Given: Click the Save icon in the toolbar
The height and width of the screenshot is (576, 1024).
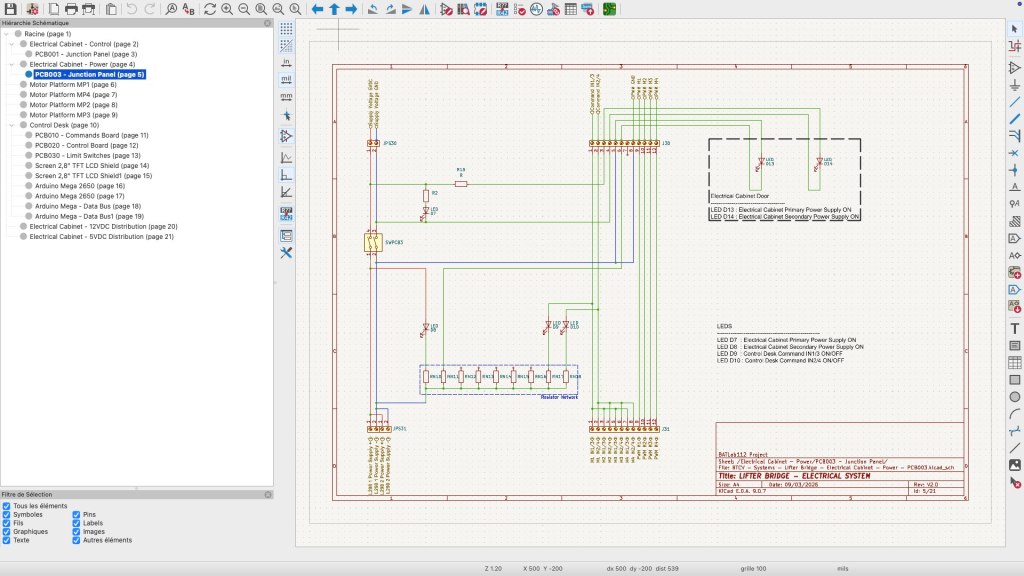Looking at the screenshot, I should coord(10,9).
